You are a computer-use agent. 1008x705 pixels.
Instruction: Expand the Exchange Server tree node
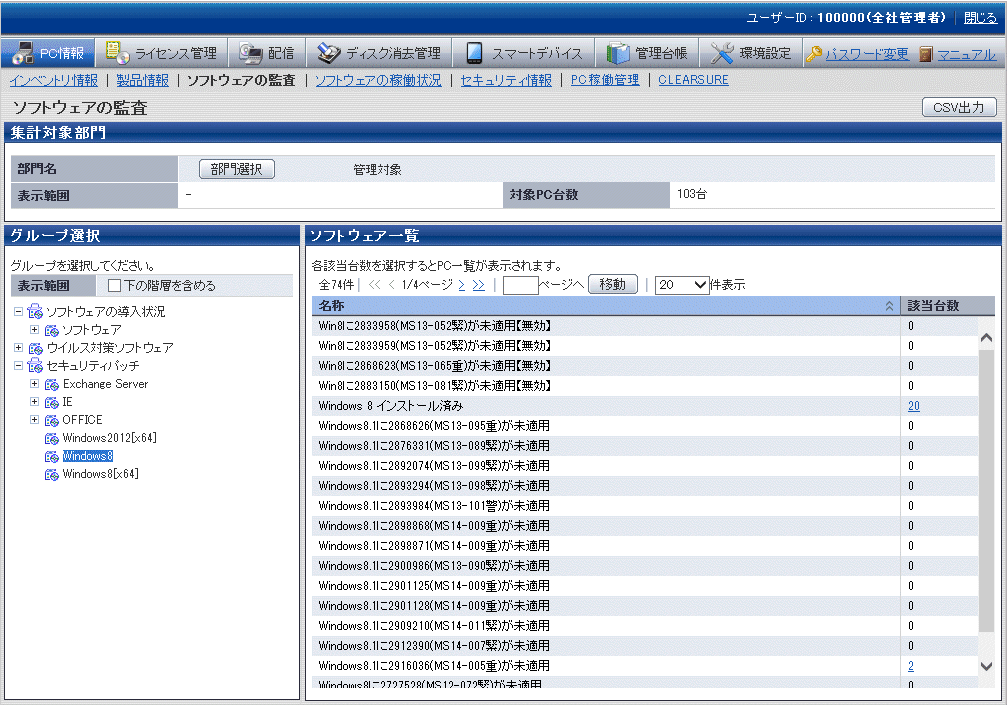pos(35,384)
